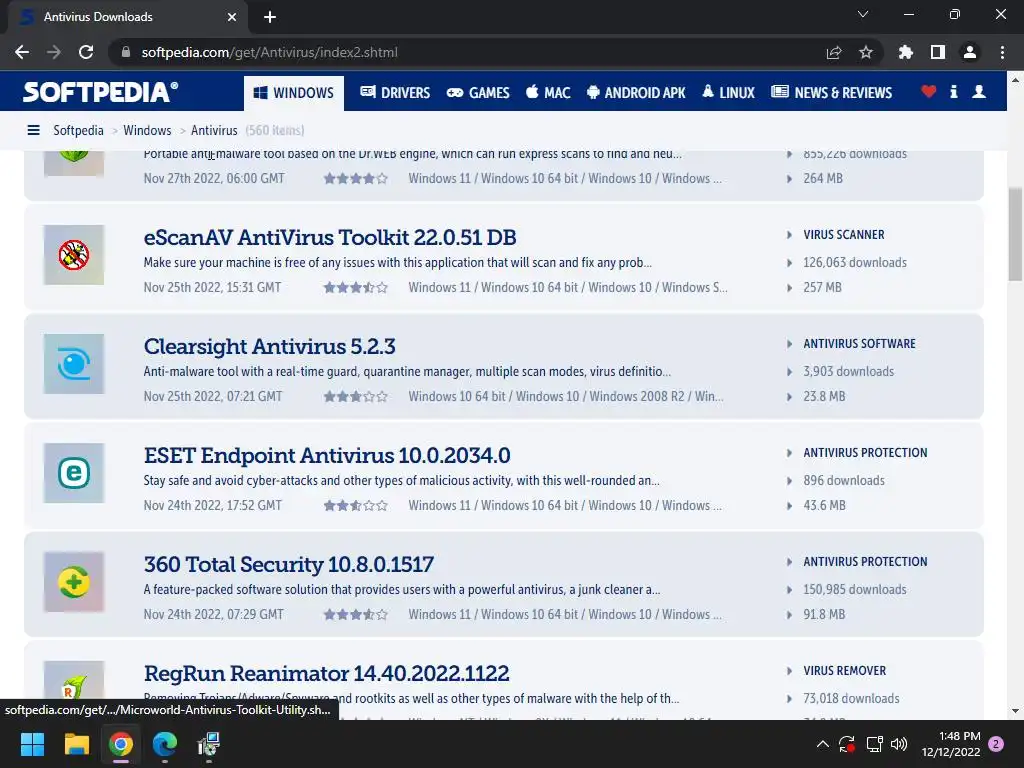This screenshot has width=1024, height=768.
Task: Switch to the Android APK section
Action: point(636,93)
